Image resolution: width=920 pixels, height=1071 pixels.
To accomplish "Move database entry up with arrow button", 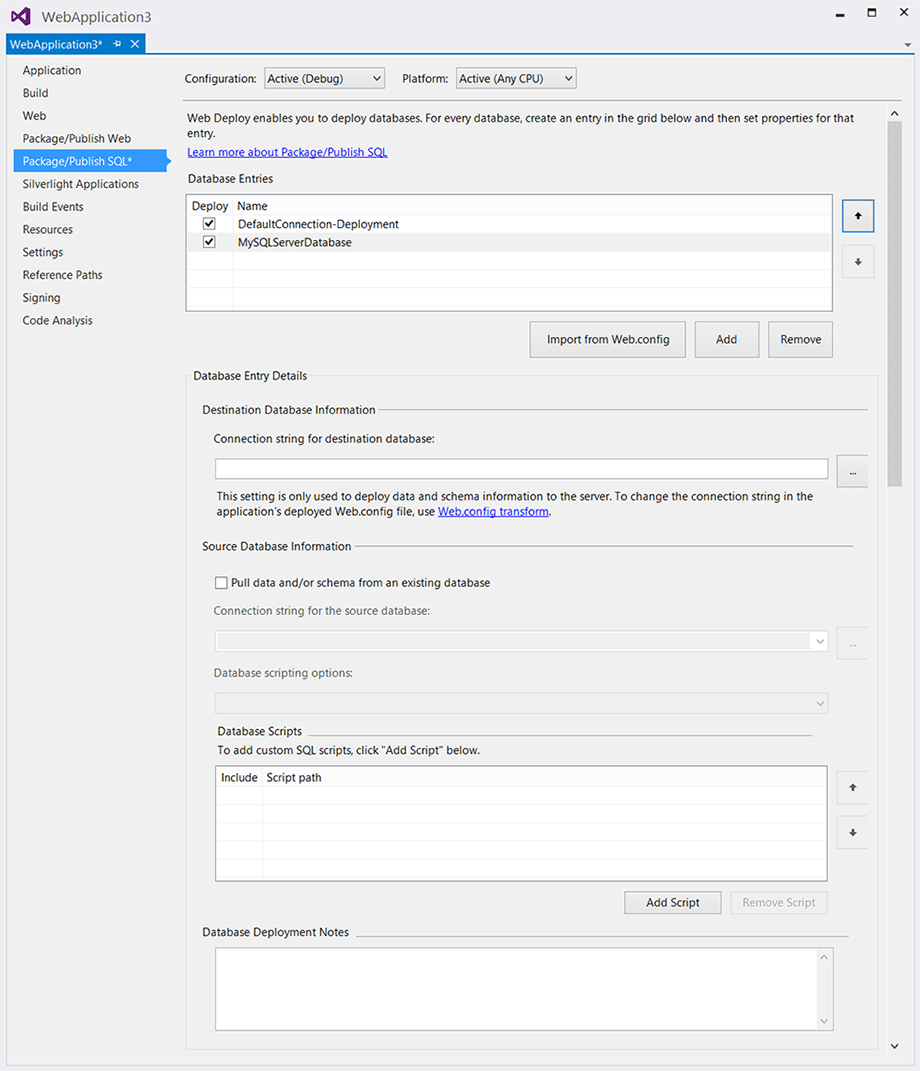I will (858, 216).
